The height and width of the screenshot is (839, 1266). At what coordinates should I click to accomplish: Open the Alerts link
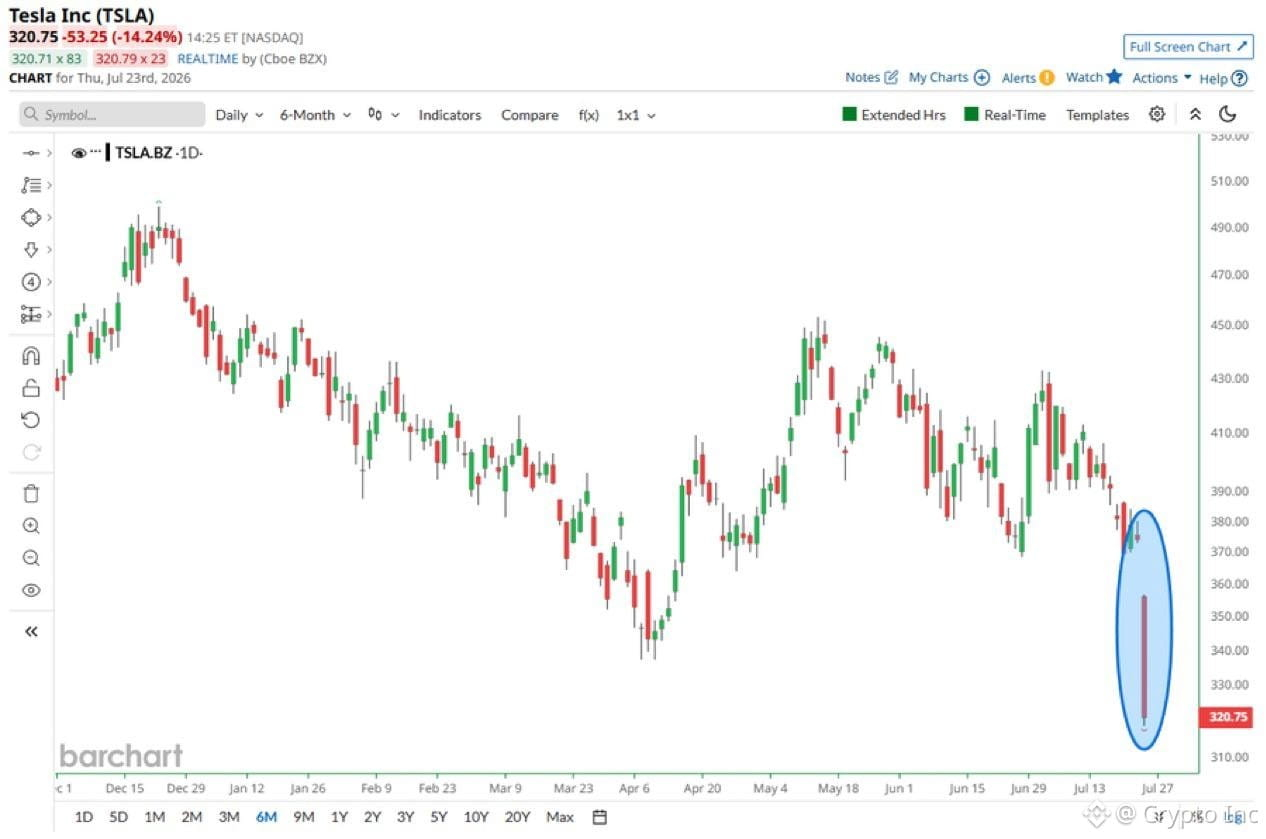tap(1028, 77)
